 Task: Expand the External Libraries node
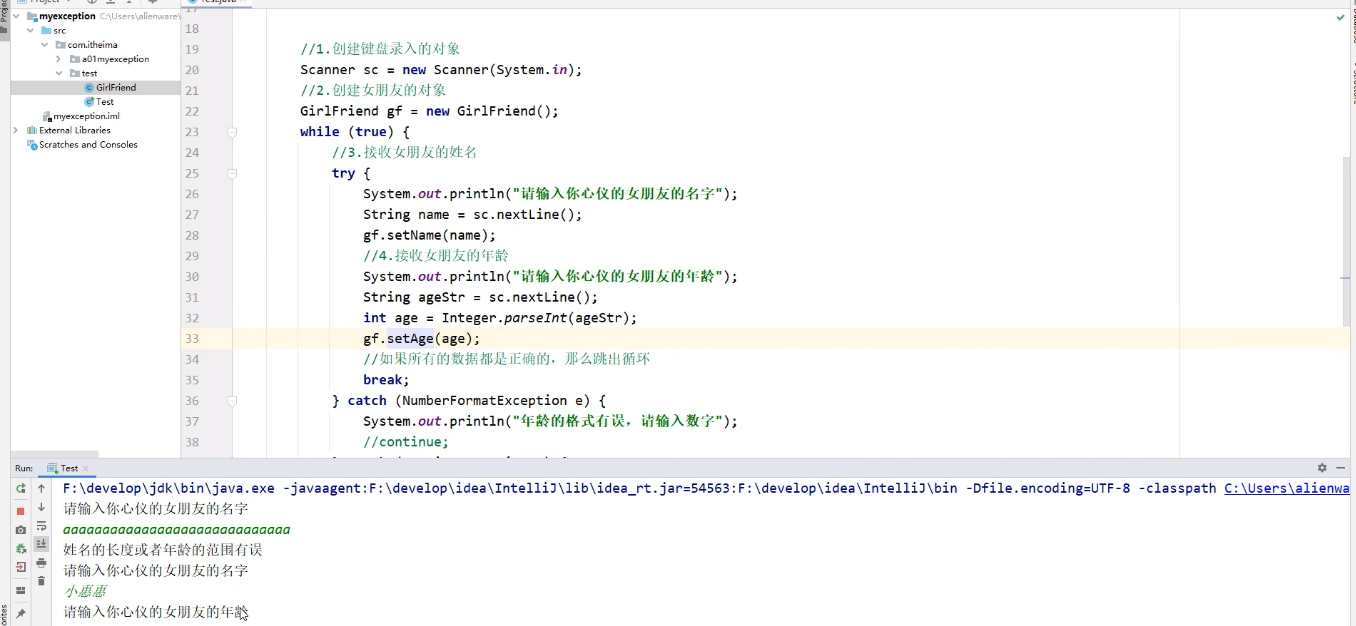[x=15, y=130]
